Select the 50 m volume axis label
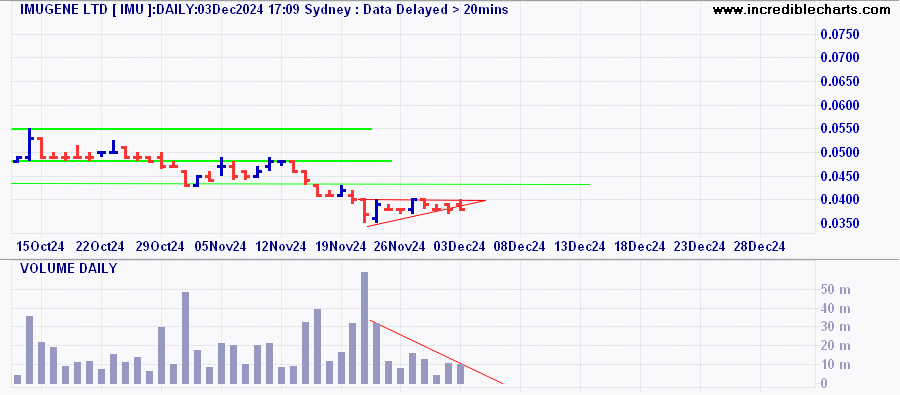 833,289
